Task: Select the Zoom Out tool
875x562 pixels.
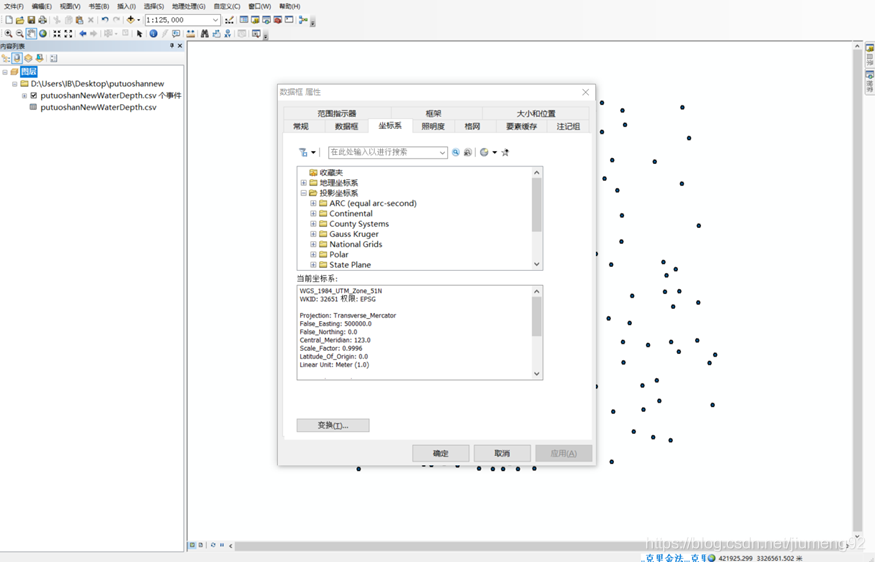Action: (20, 33)
